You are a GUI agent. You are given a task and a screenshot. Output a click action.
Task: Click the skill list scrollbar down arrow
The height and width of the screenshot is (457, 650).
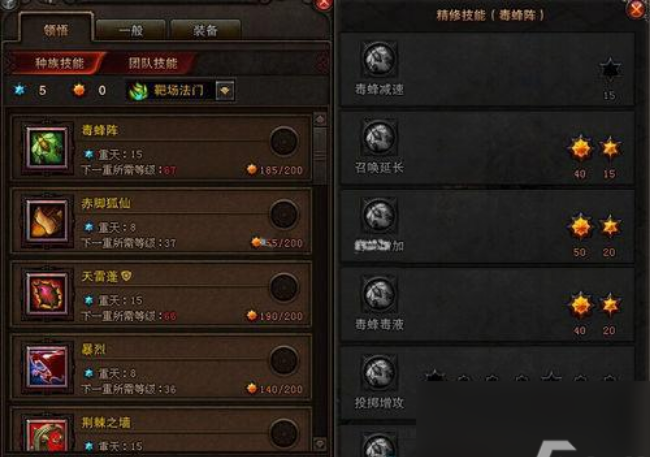(x=320, y=444)
